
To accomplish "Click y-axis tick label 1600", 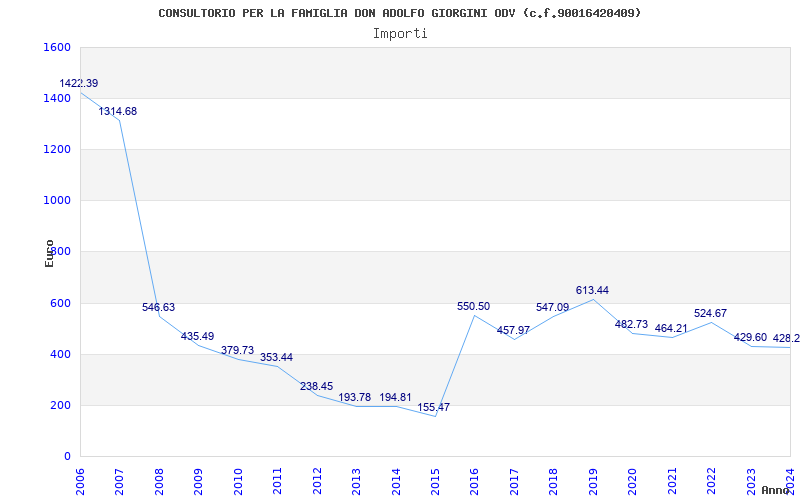I will tap(57, 47).
